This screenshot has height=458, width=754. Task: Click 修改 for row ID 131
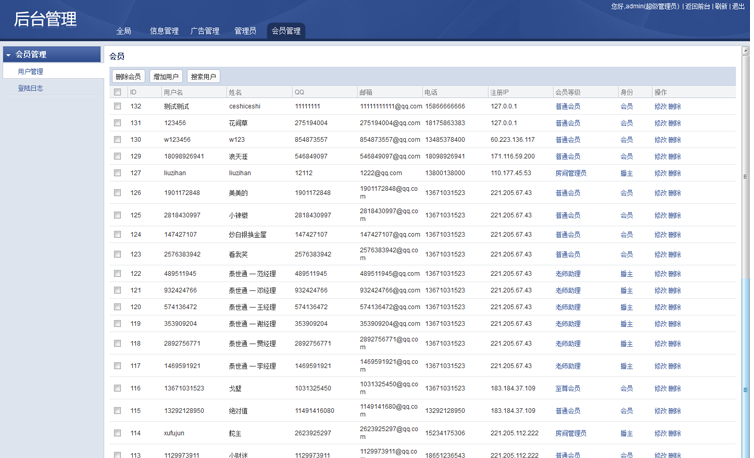660,123
